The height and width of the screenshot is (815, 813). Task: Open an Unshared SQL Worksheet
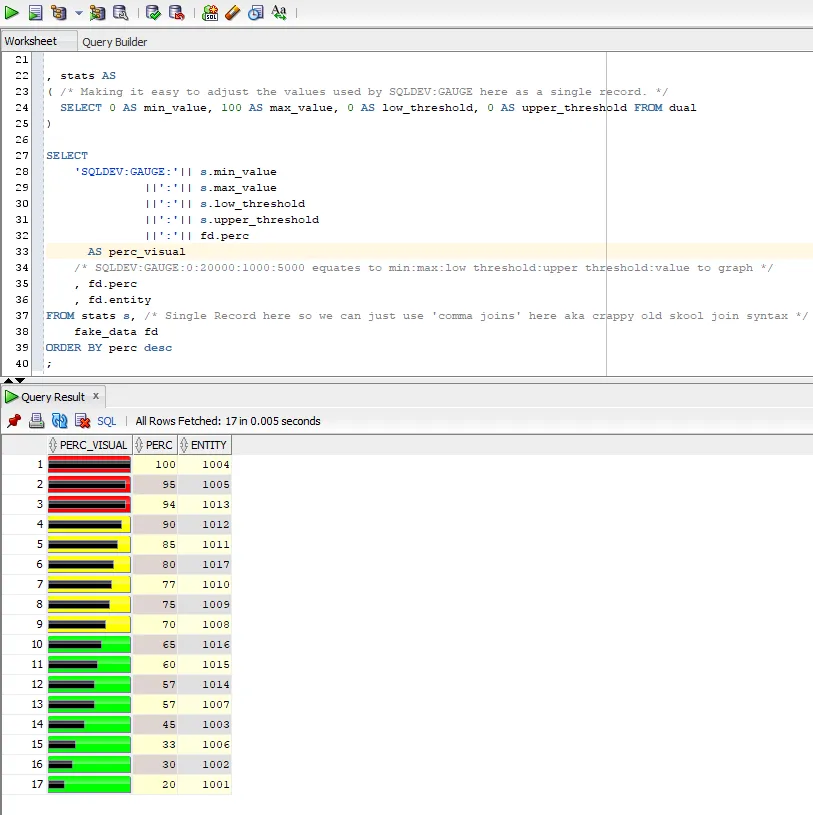coord(210,13)
